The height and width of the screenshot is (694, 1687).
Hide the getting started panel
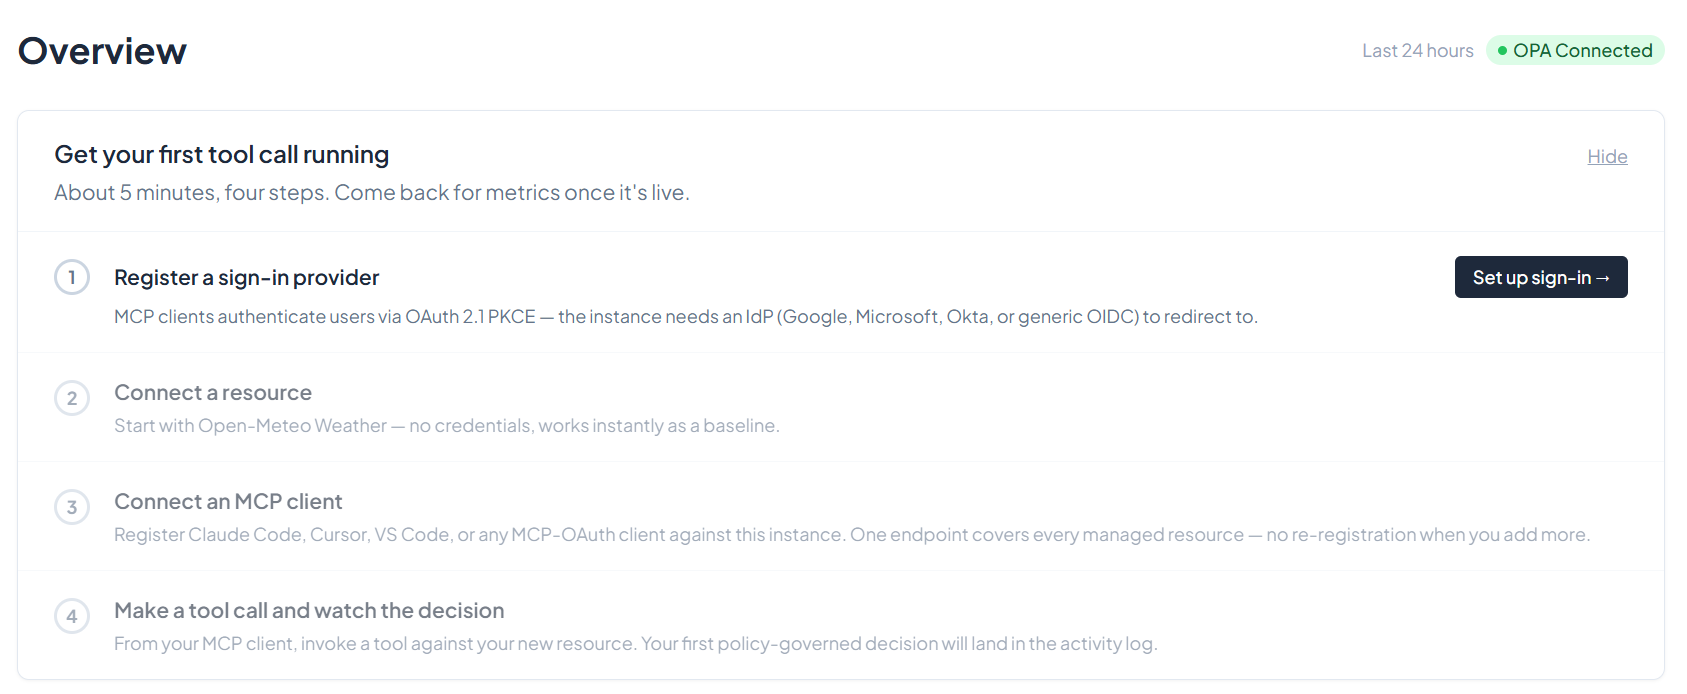pos(1607,156)
